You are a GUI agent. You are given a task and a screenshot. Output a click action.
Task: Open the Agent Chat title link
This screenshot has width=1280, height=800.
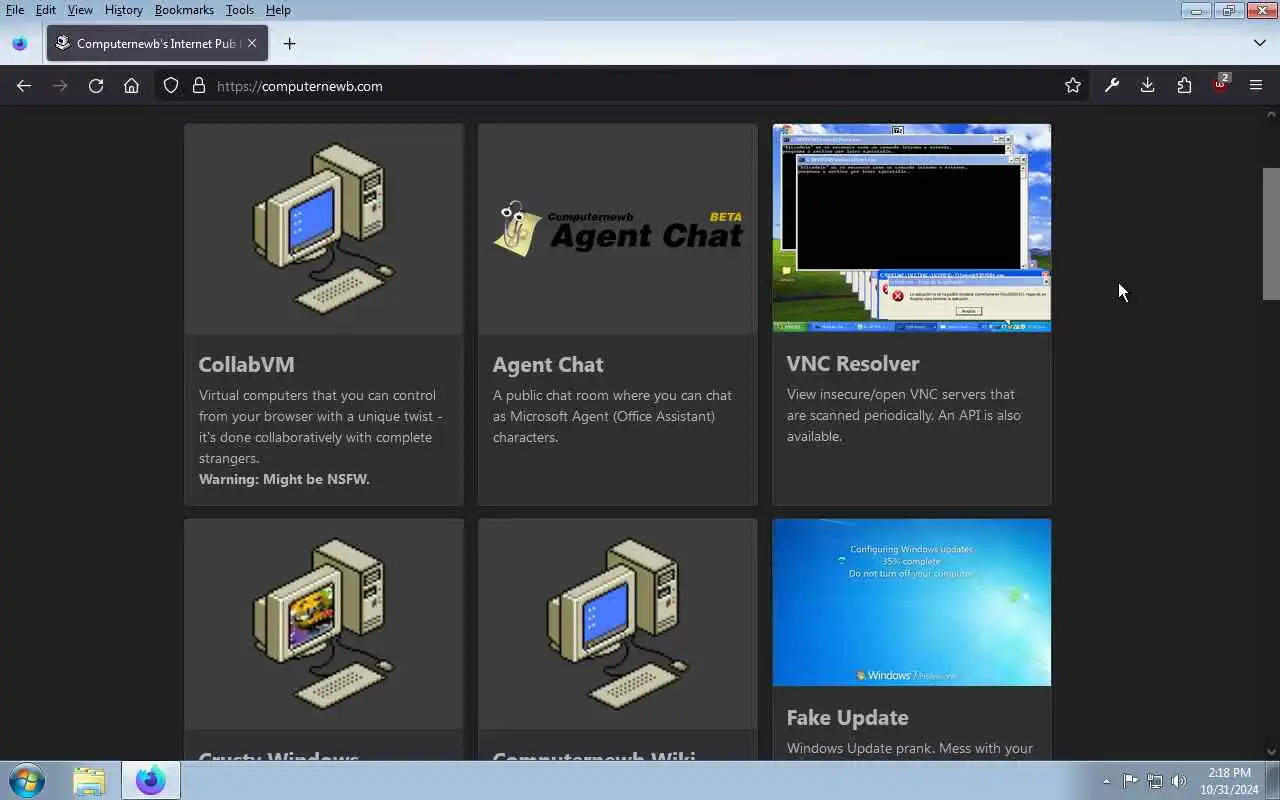[548, 365]
